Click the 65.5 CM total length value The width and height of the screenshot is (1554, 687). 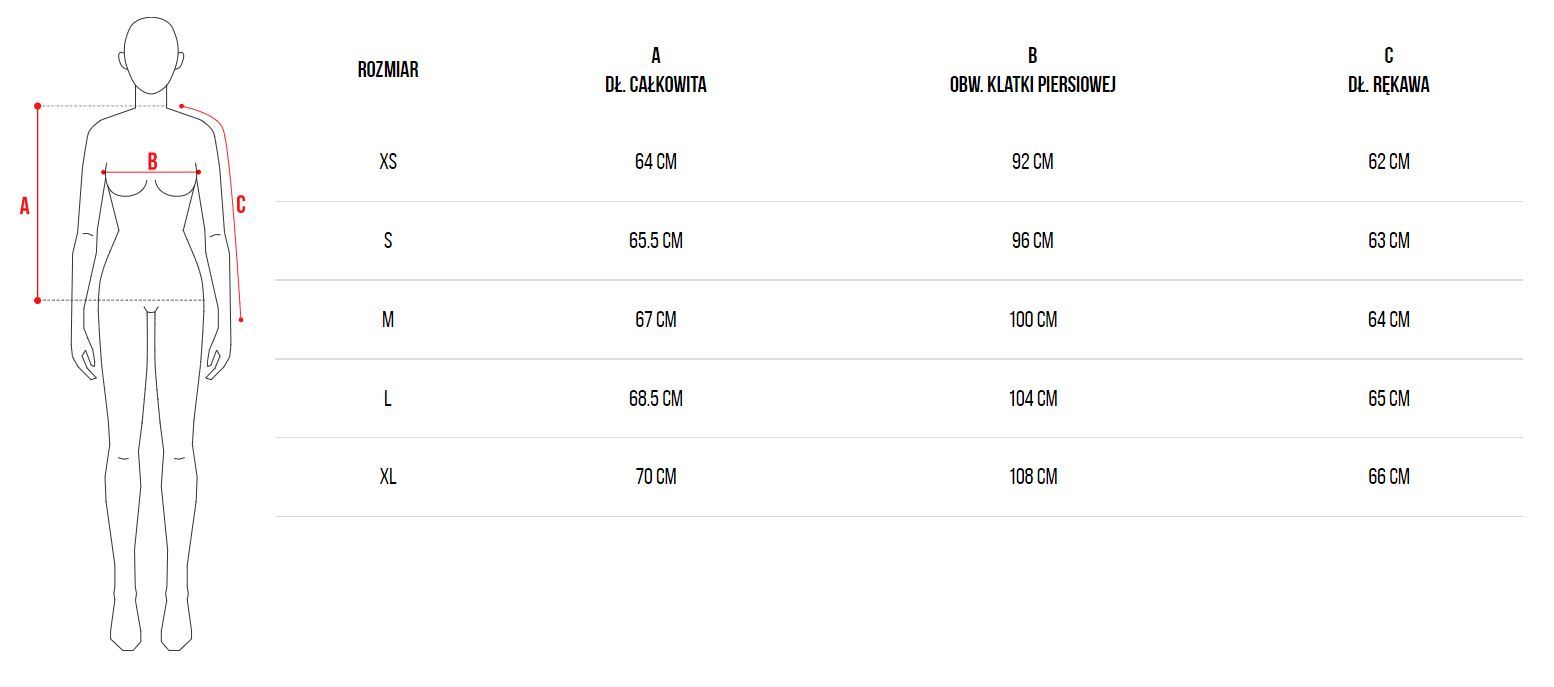(656, 241)
